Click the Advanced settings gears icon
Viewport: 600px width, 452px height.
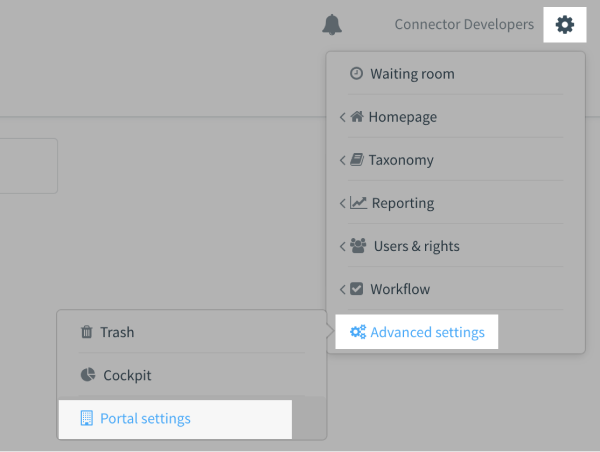(x=357, y=332)
